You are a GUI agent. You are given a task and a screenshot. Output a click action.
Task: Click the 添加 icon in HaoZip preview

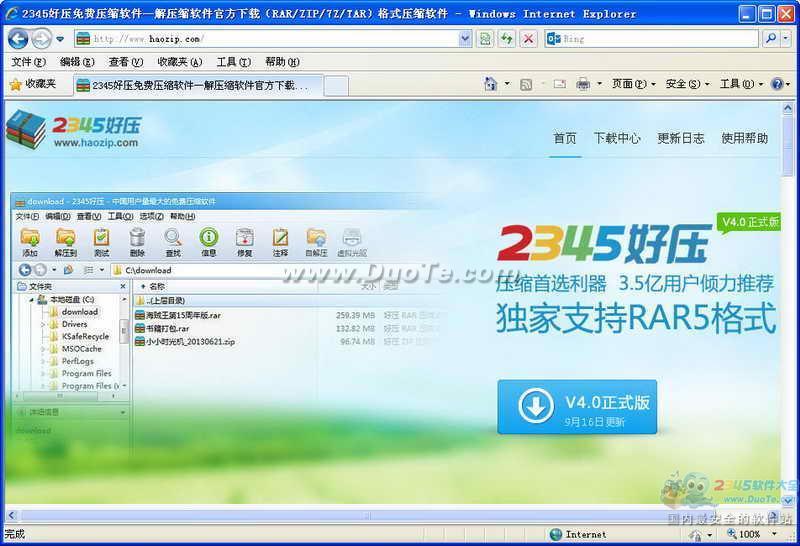[30, 242]
